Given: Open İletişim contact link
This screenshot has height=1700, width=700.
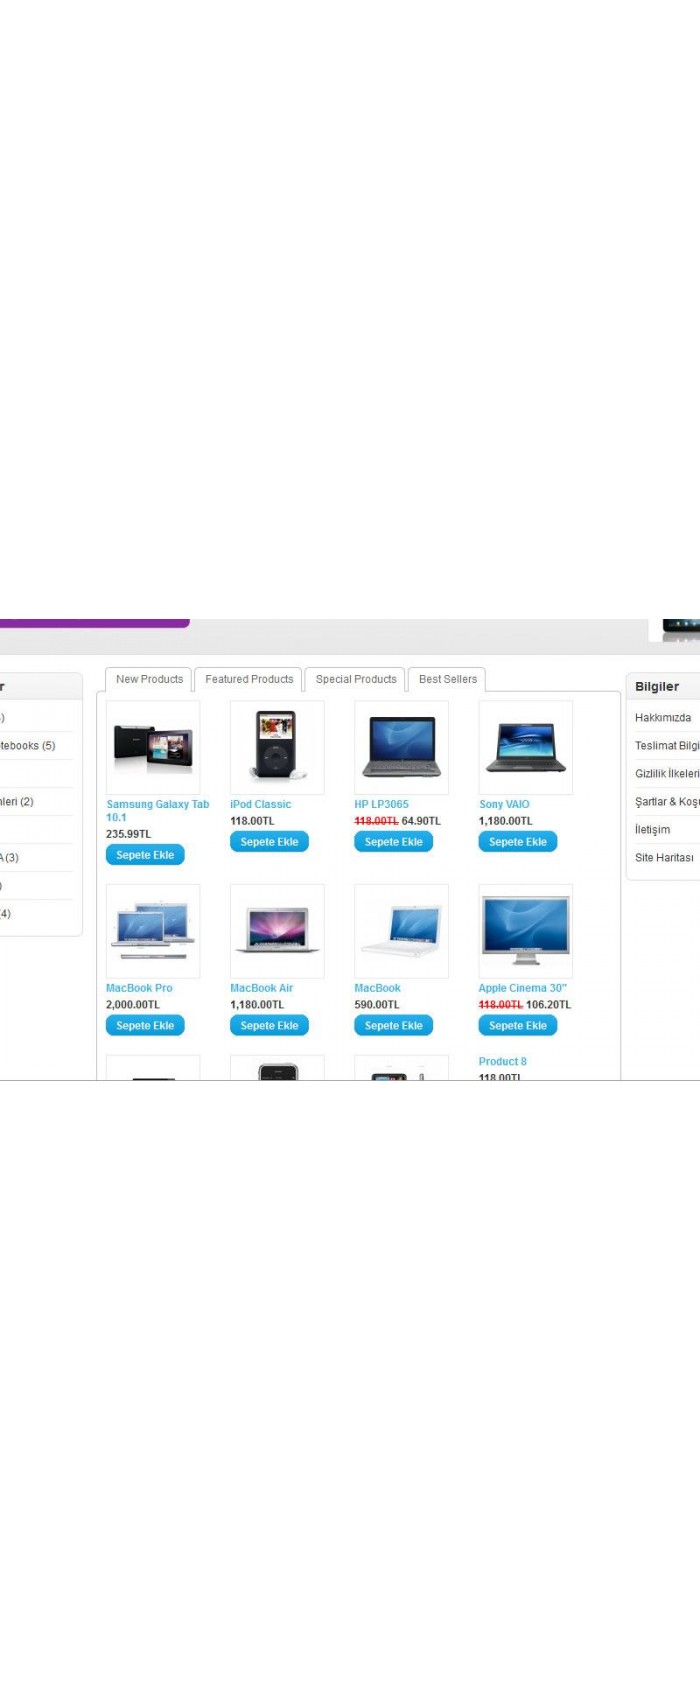Looking at the screenshot, I should [653, 830].
